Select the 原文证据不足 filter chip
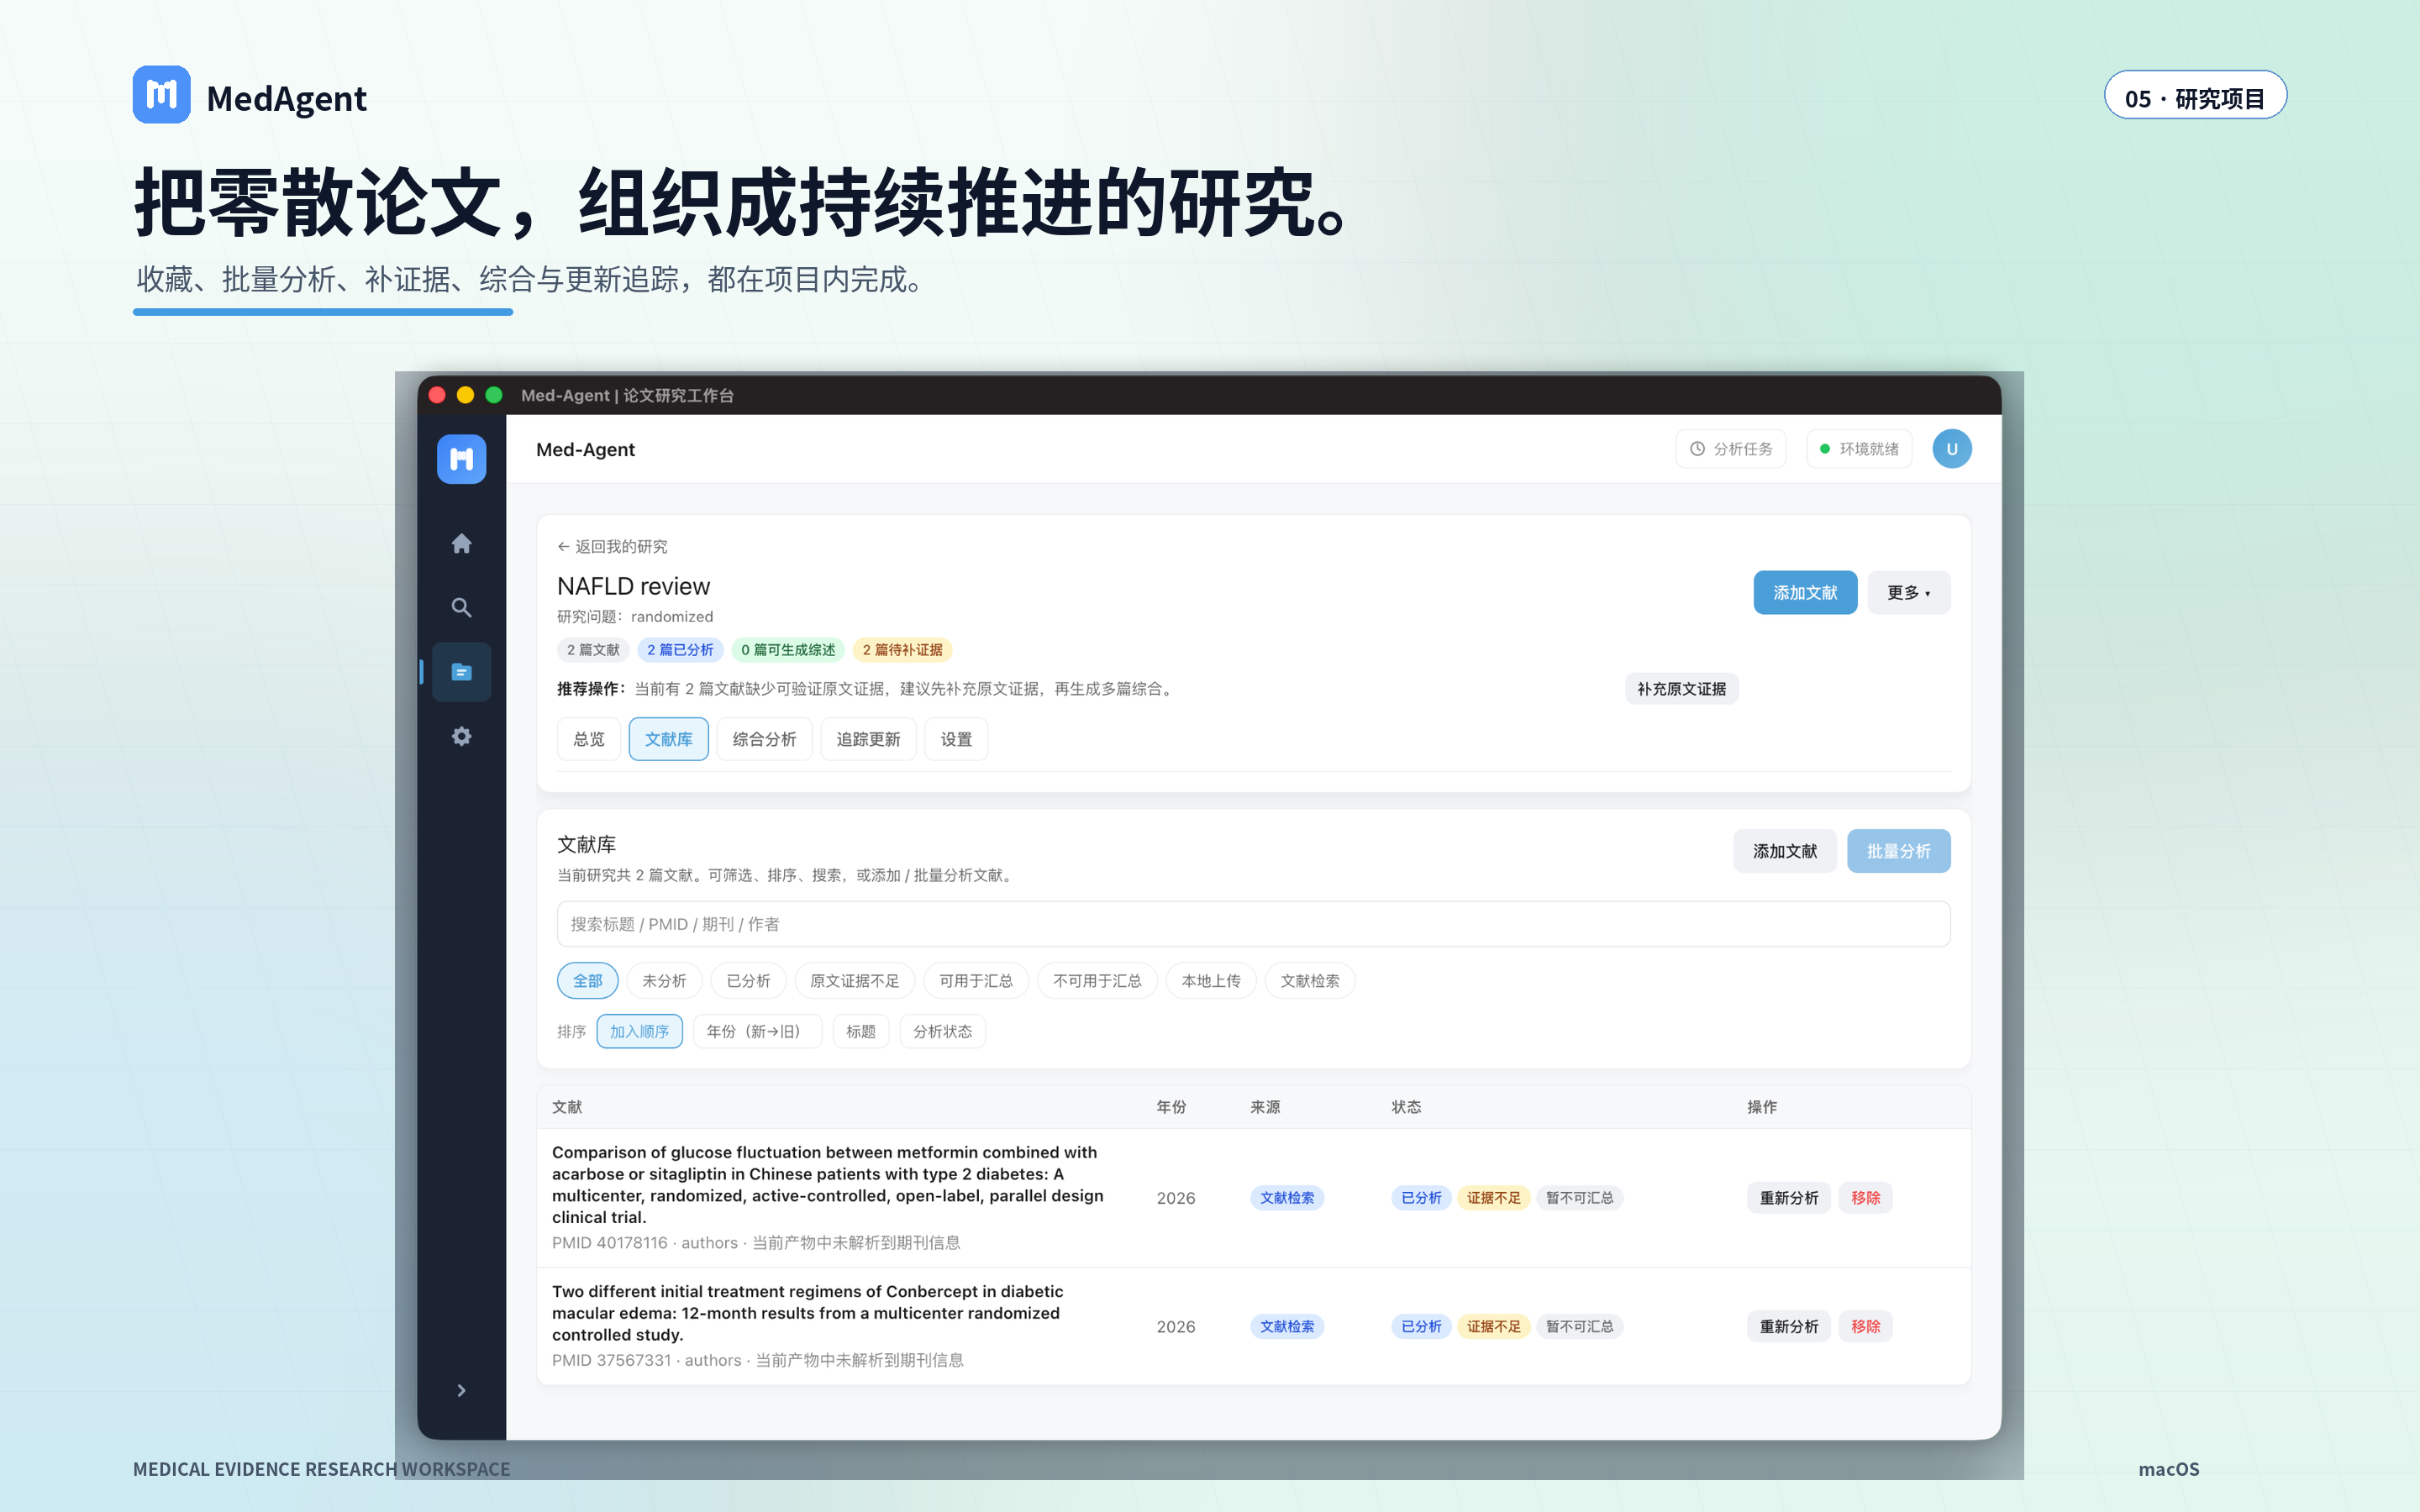 coord(854,981)
